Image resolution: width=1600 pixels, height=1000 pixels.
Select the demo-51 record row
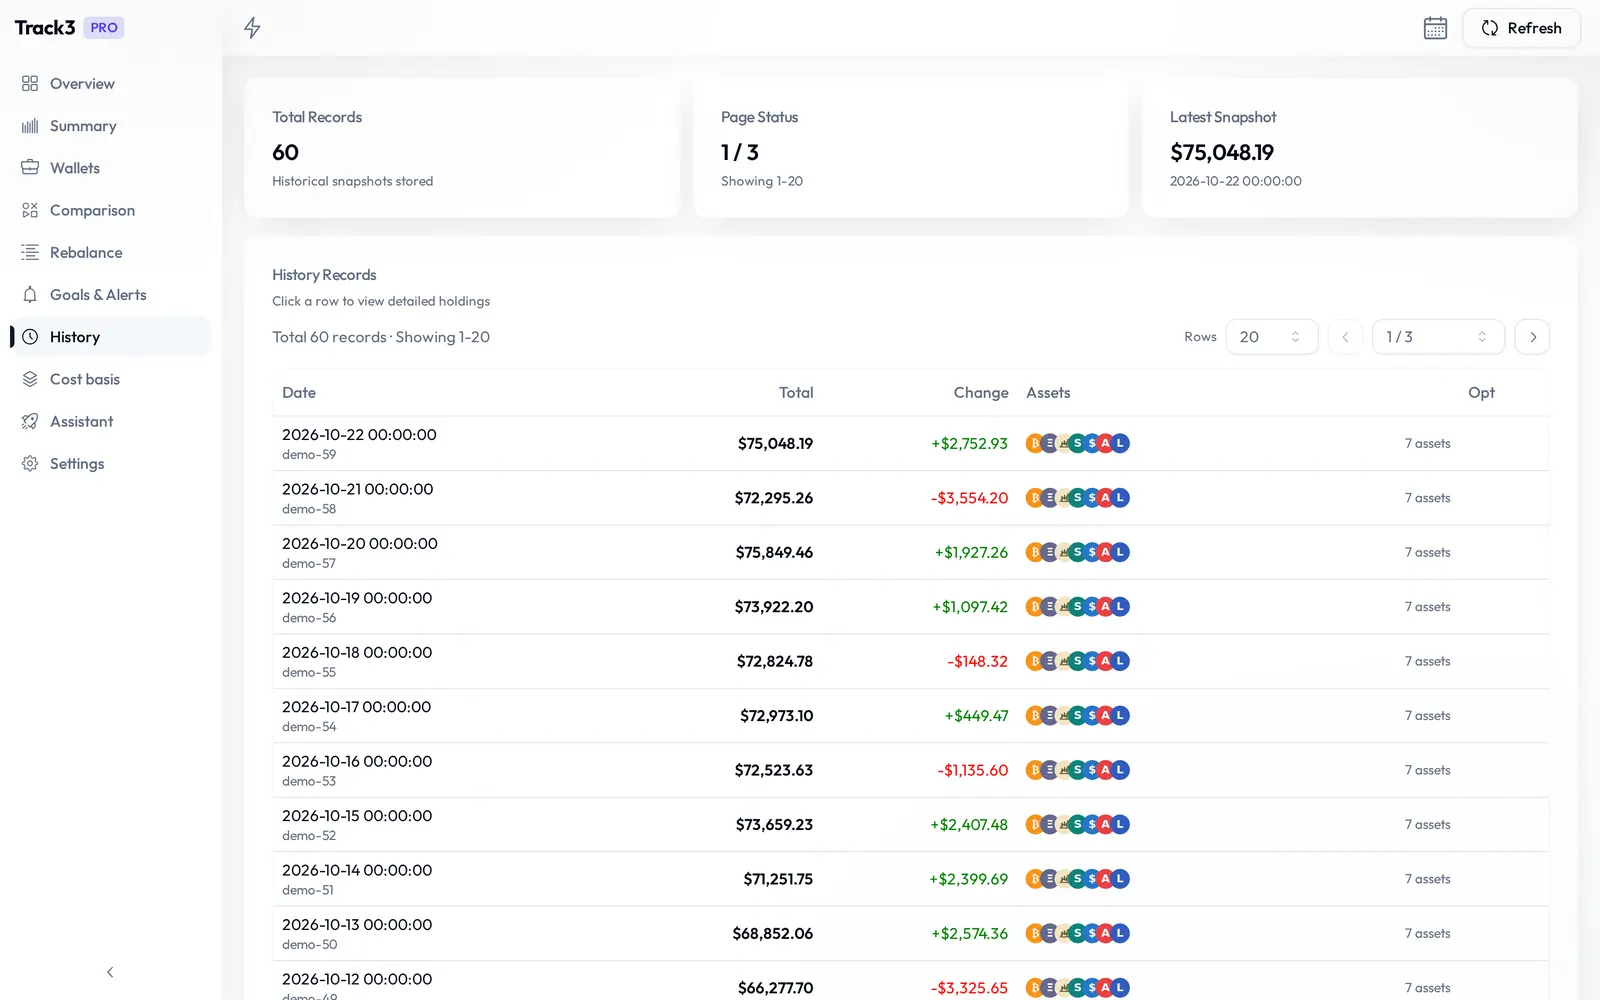pos(910,879)
